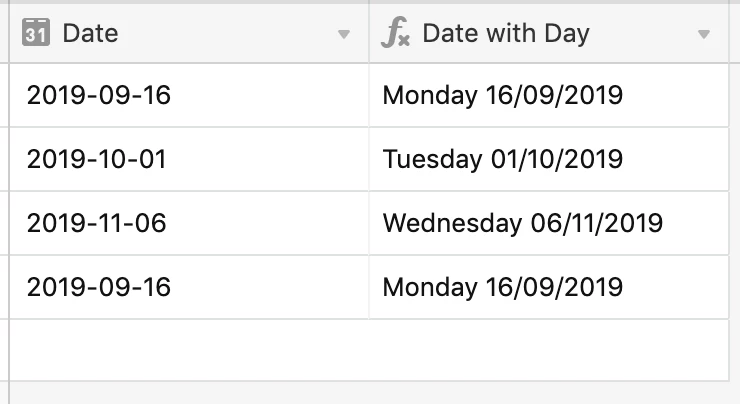
Task: Click the fx formula icon in the header
Action: click(395, 33)
